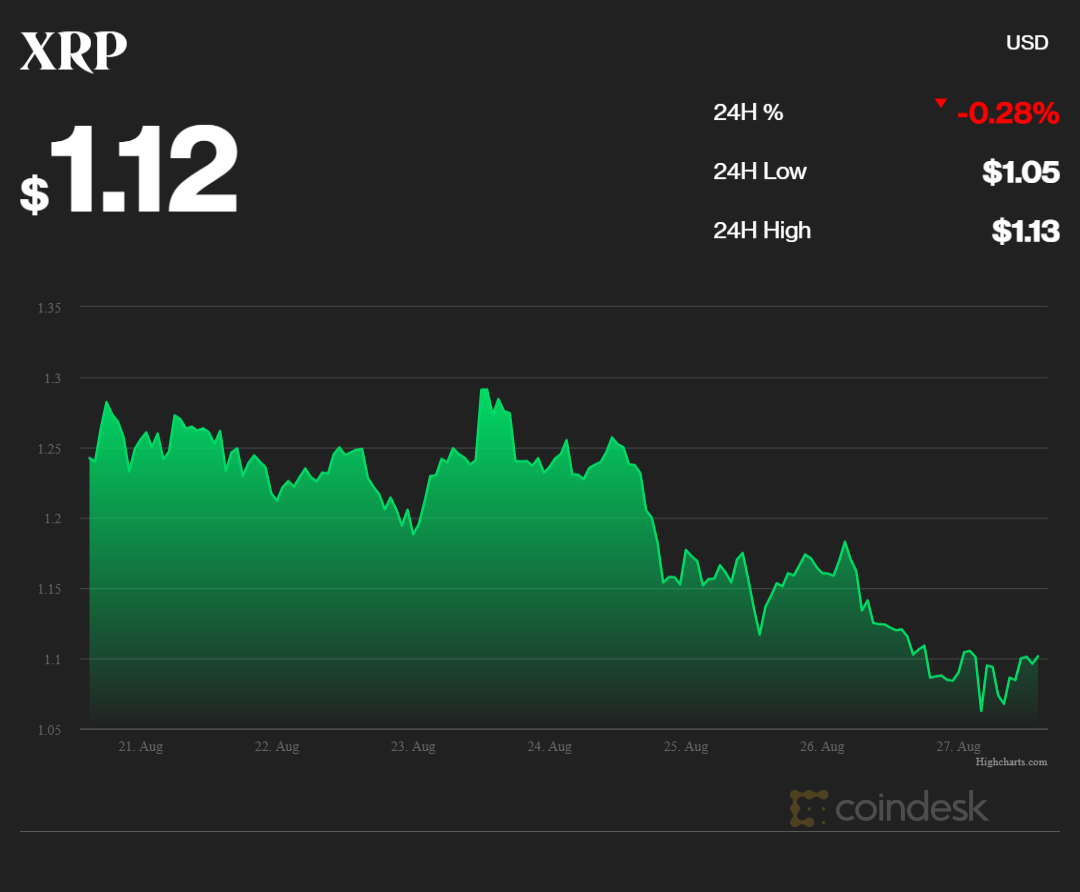Click the coindesk wordmark text
This screenshot has width=1080, height=892.
(911, 808)
